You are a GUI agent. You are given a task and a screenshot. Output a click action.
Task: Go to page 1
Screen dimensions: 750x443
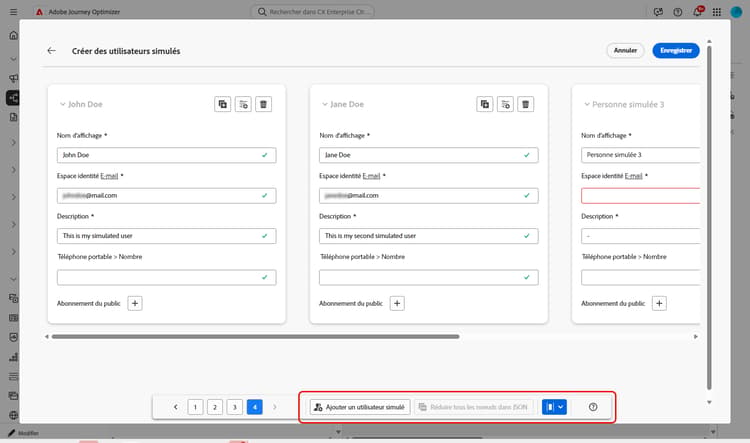click(x=195, y=407)
